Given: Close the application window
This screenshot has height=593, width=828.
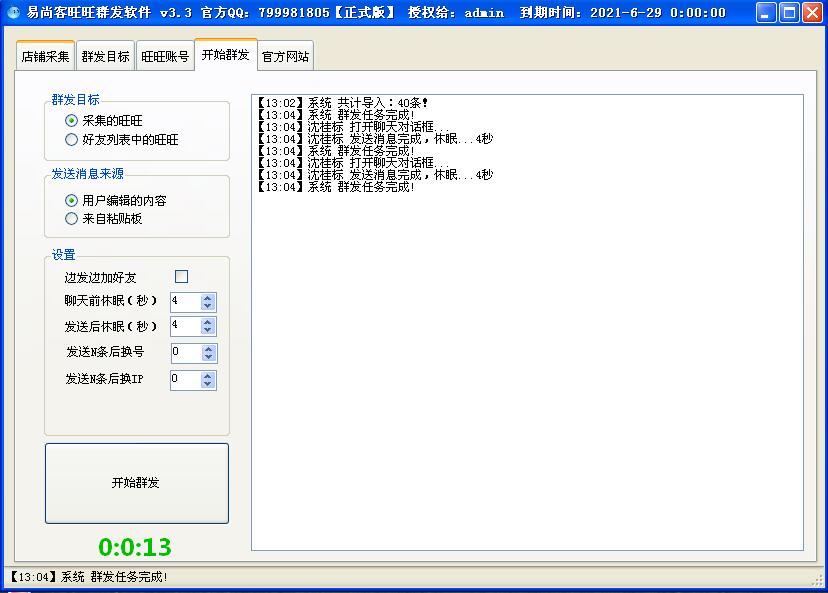Looking at the screenshot, I should (x=813, y=13).
